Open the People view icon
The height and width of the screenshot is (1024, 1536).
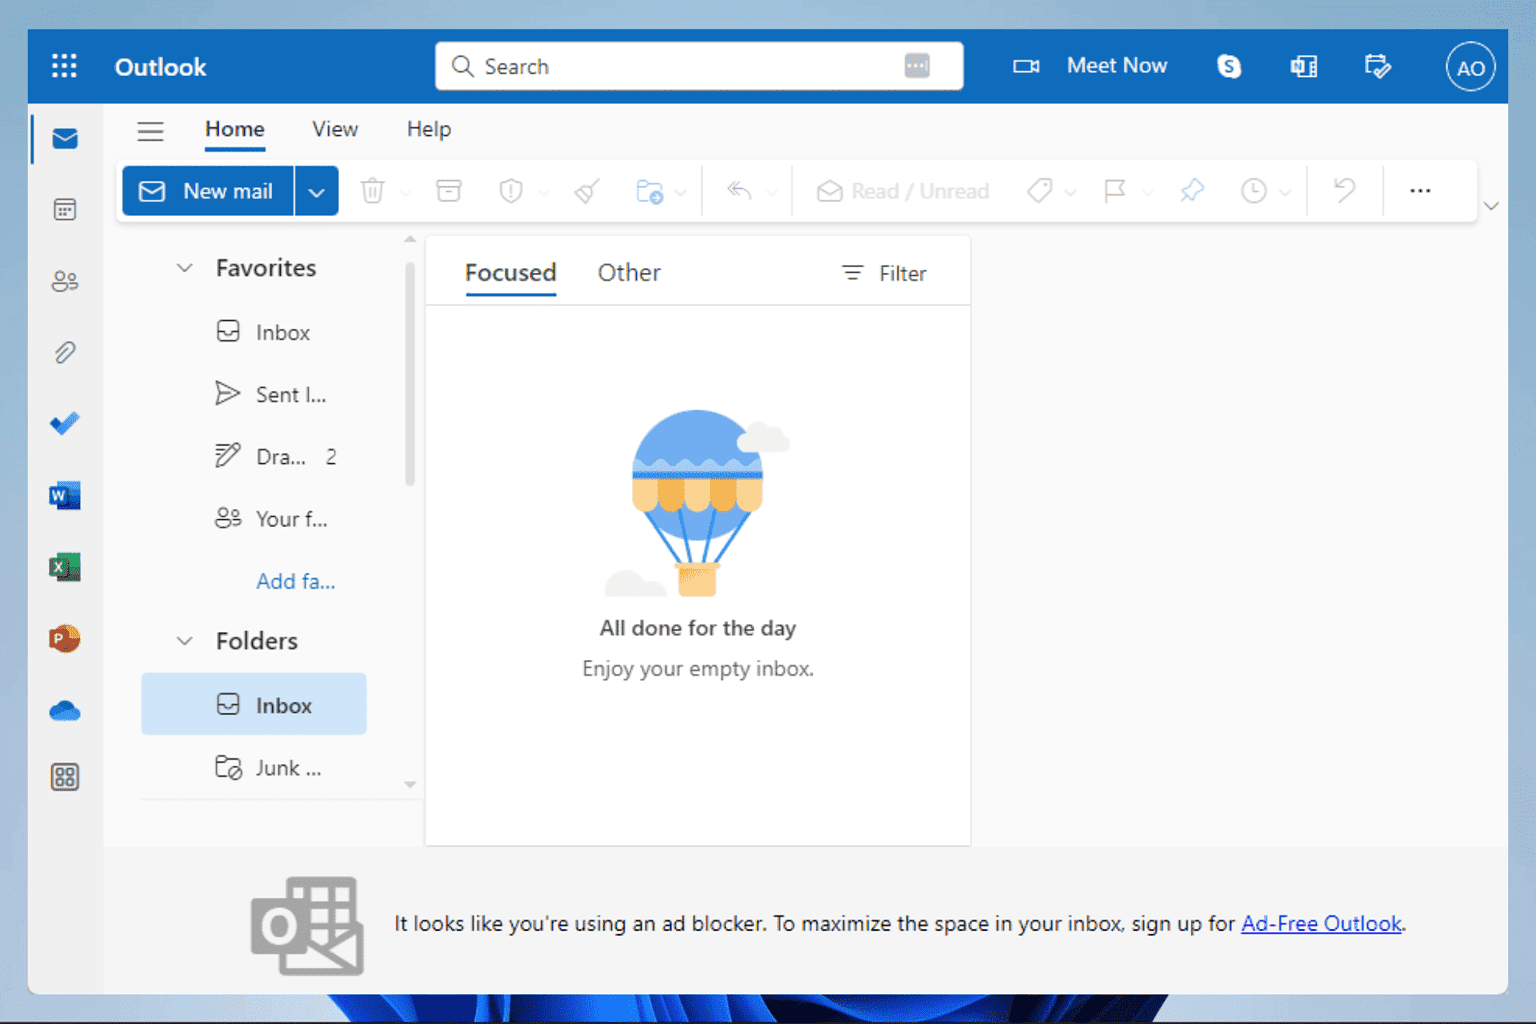click(64, 281)
